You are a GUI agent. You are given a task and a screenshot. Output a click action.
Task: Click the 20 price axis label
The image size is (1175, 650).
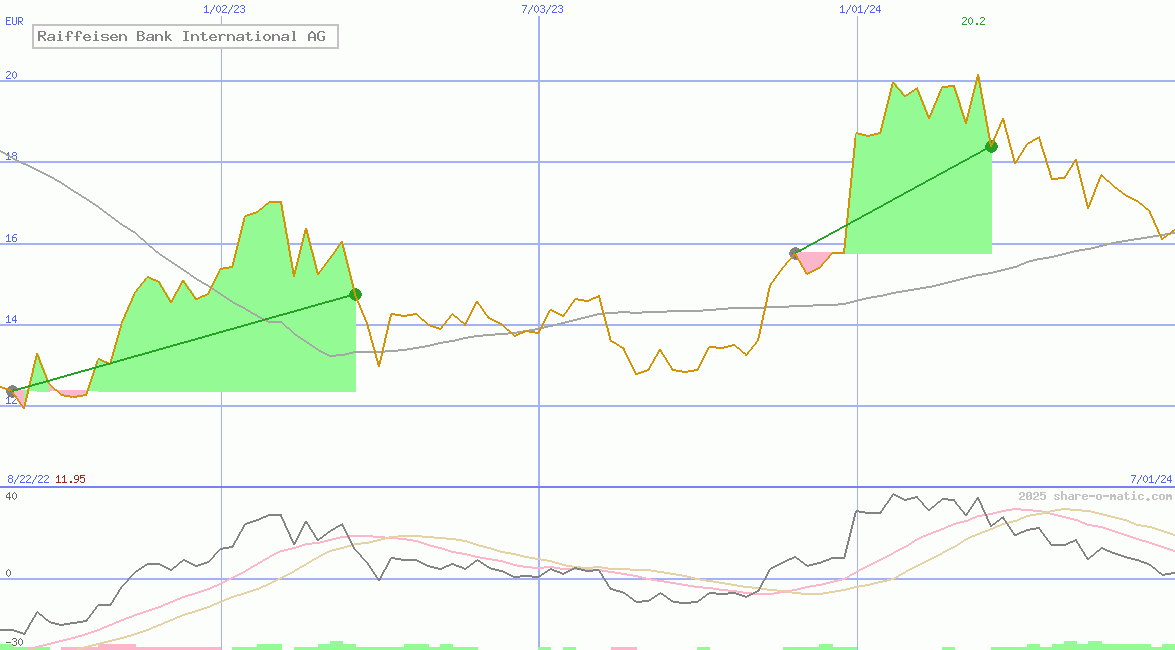coord(11,76)
